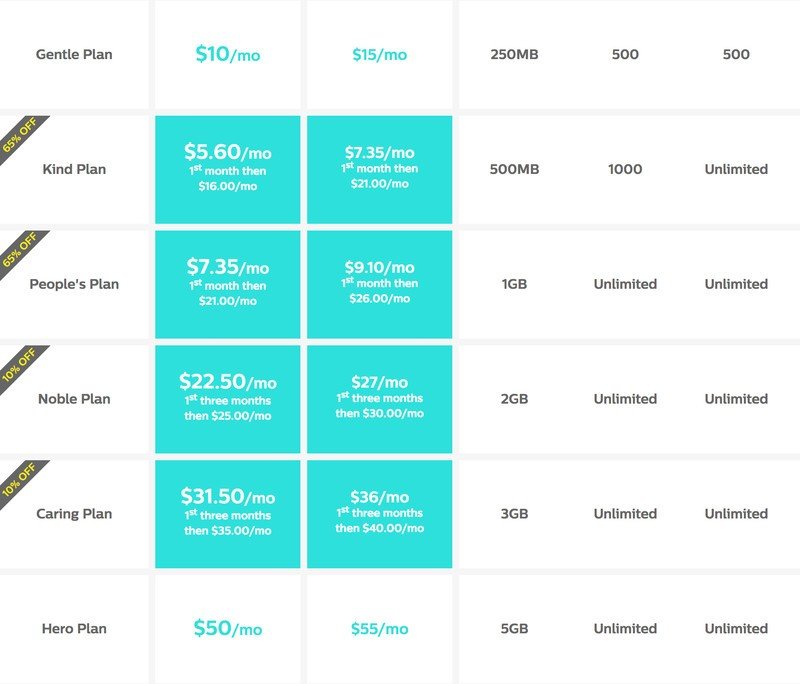800x684 pixels.
Task: Click the Hero Plan $55/mo price
Action: (x=379, y=629)
